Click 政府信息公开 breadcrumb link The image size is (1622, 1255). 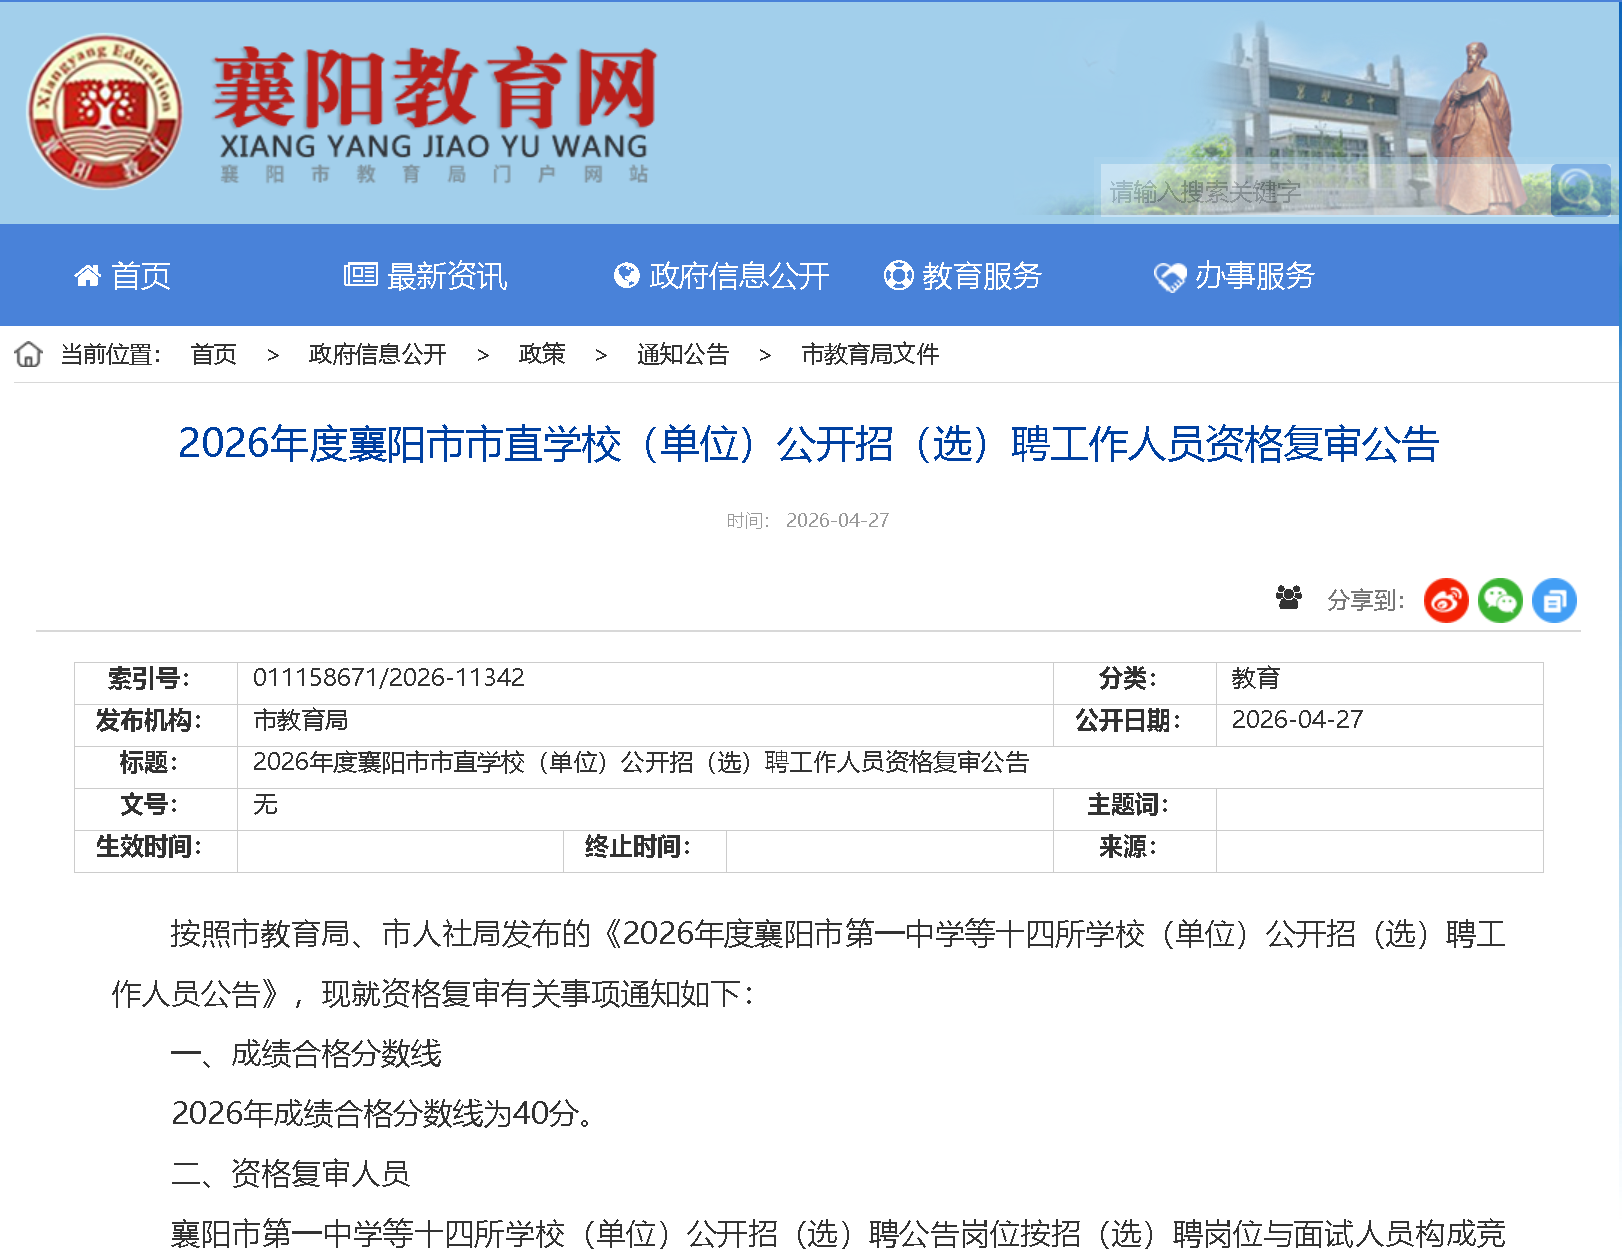pyautogui.click(x=377, y=354)
